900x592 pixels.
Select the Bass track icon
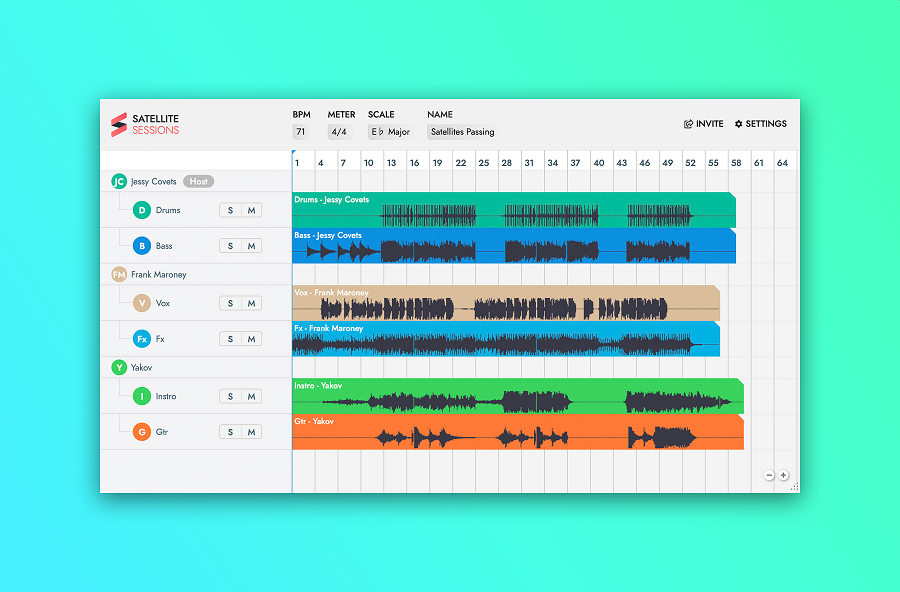pyautogui.click(x=142, y=246)
